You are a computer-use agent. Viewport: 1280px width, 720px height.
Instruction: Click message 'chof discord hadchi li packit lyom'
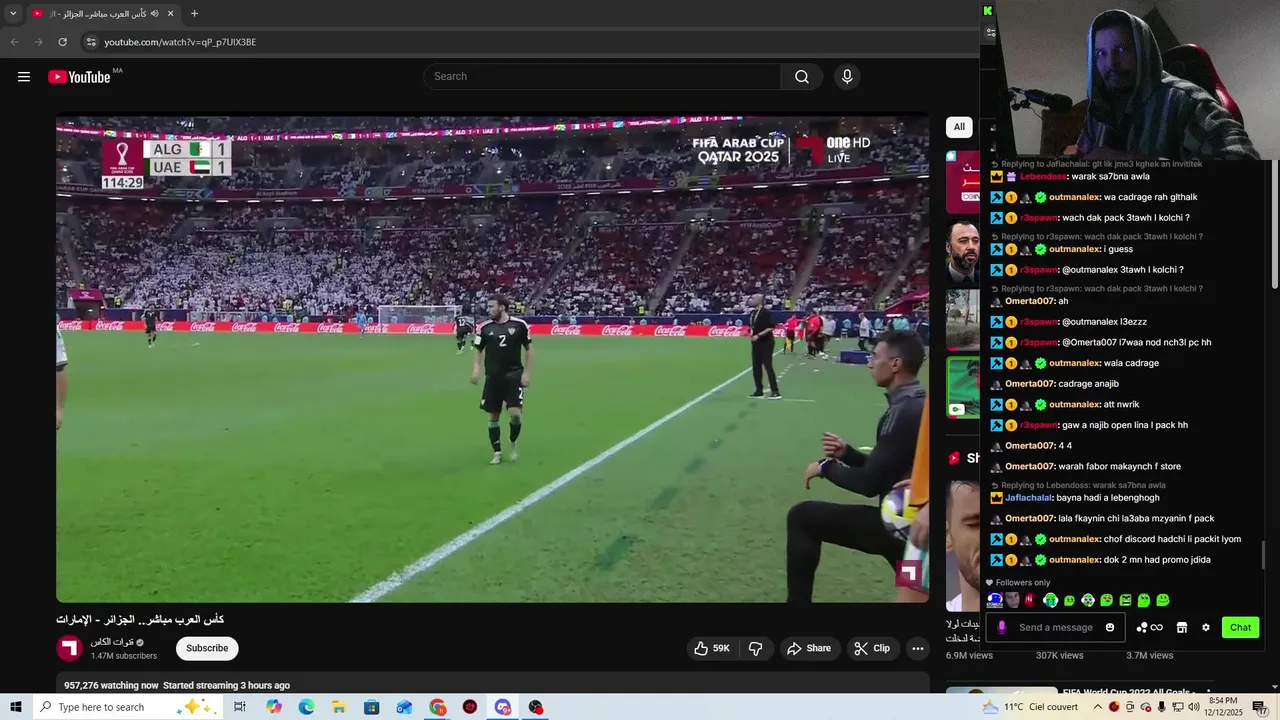(x=1172, y=539)
